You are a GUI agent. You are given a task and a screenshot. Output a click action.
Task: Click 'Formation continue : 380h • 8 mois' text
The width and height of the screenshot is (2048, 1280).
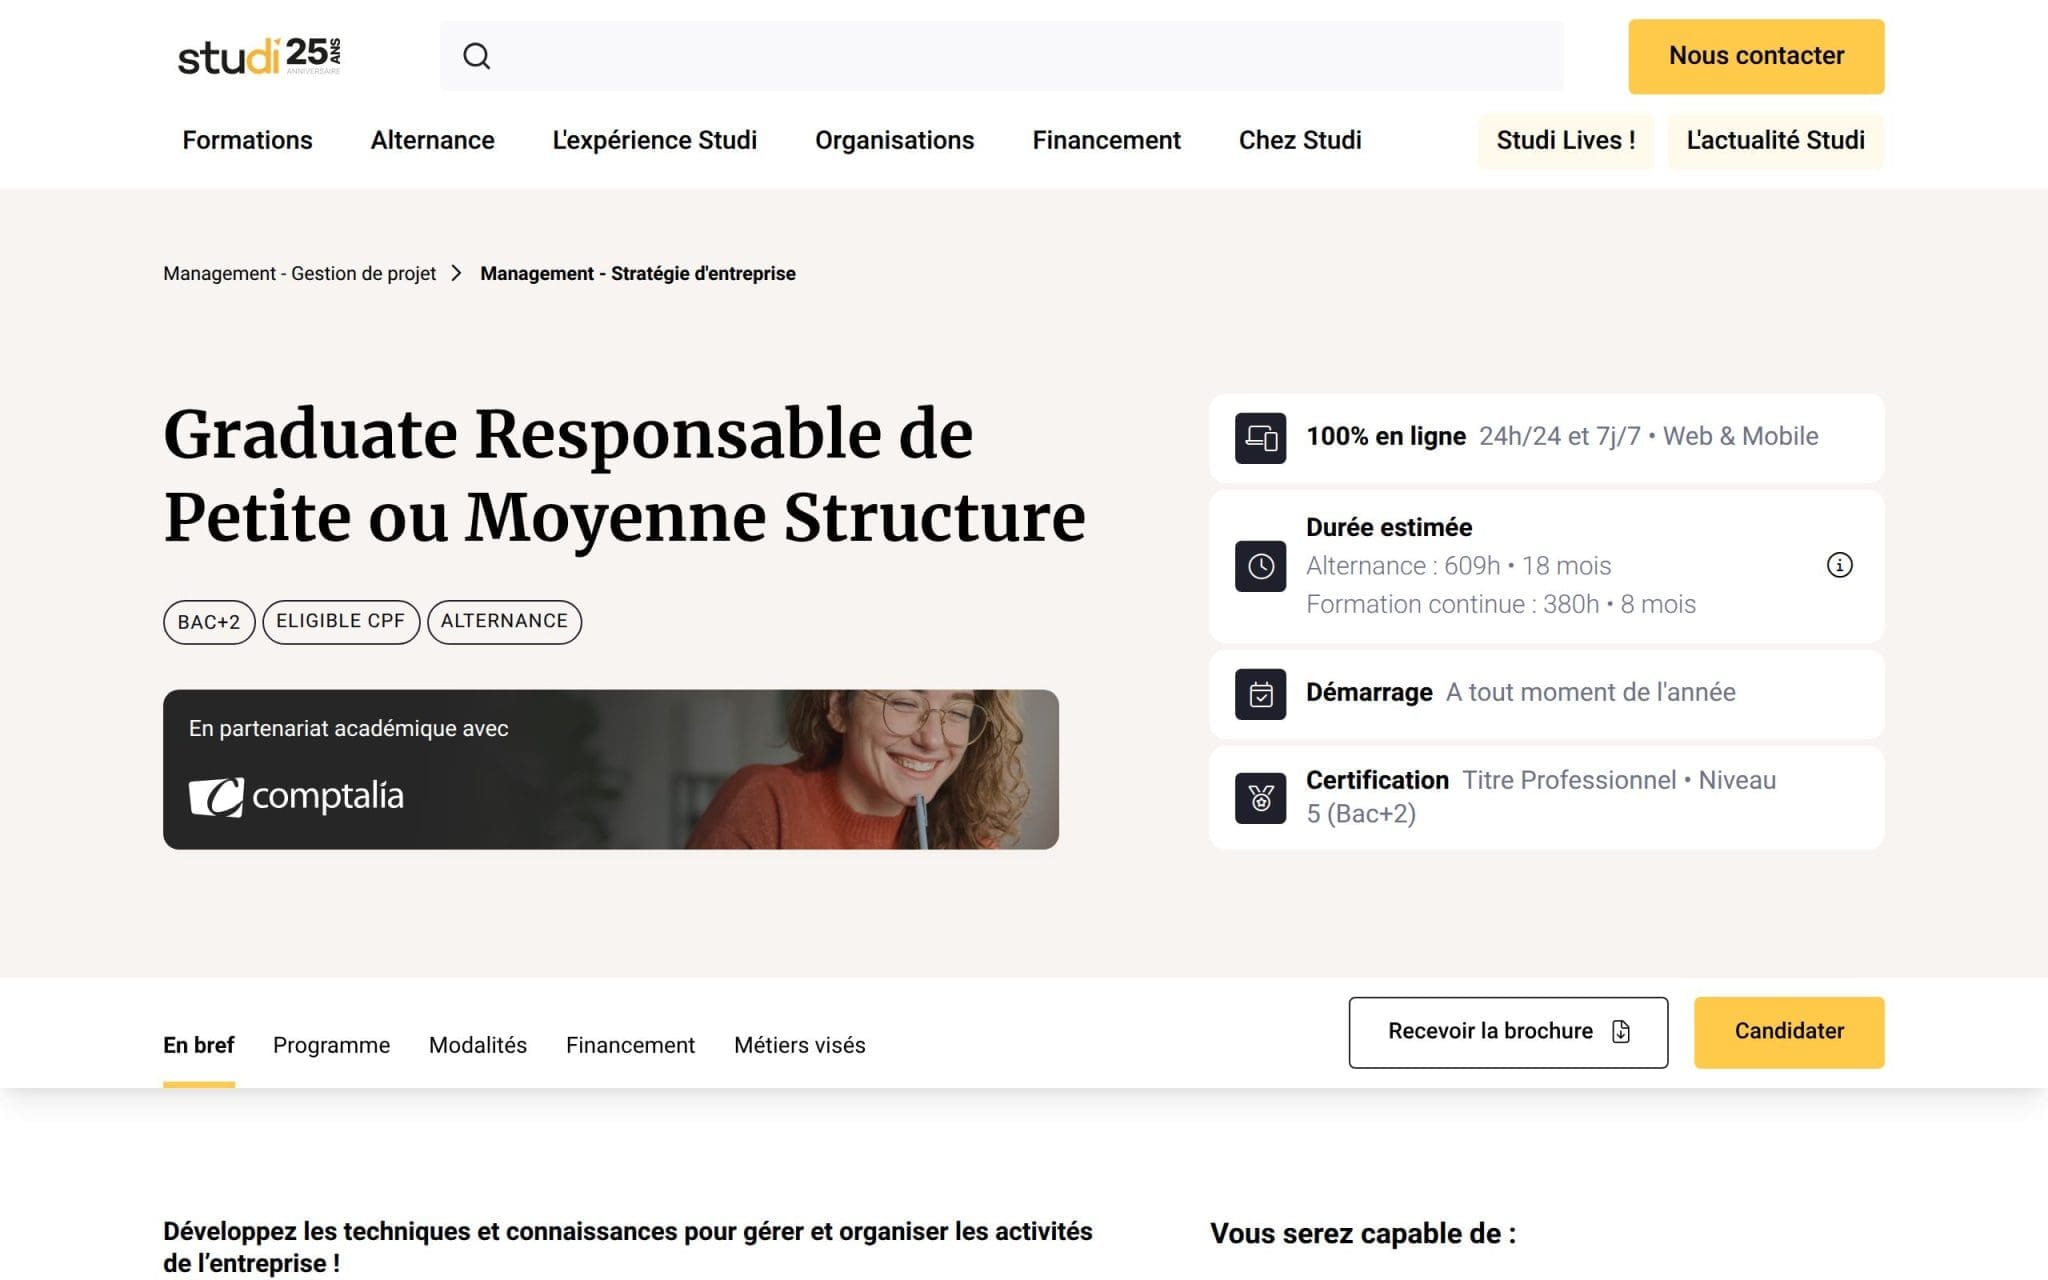(1501, 604)
